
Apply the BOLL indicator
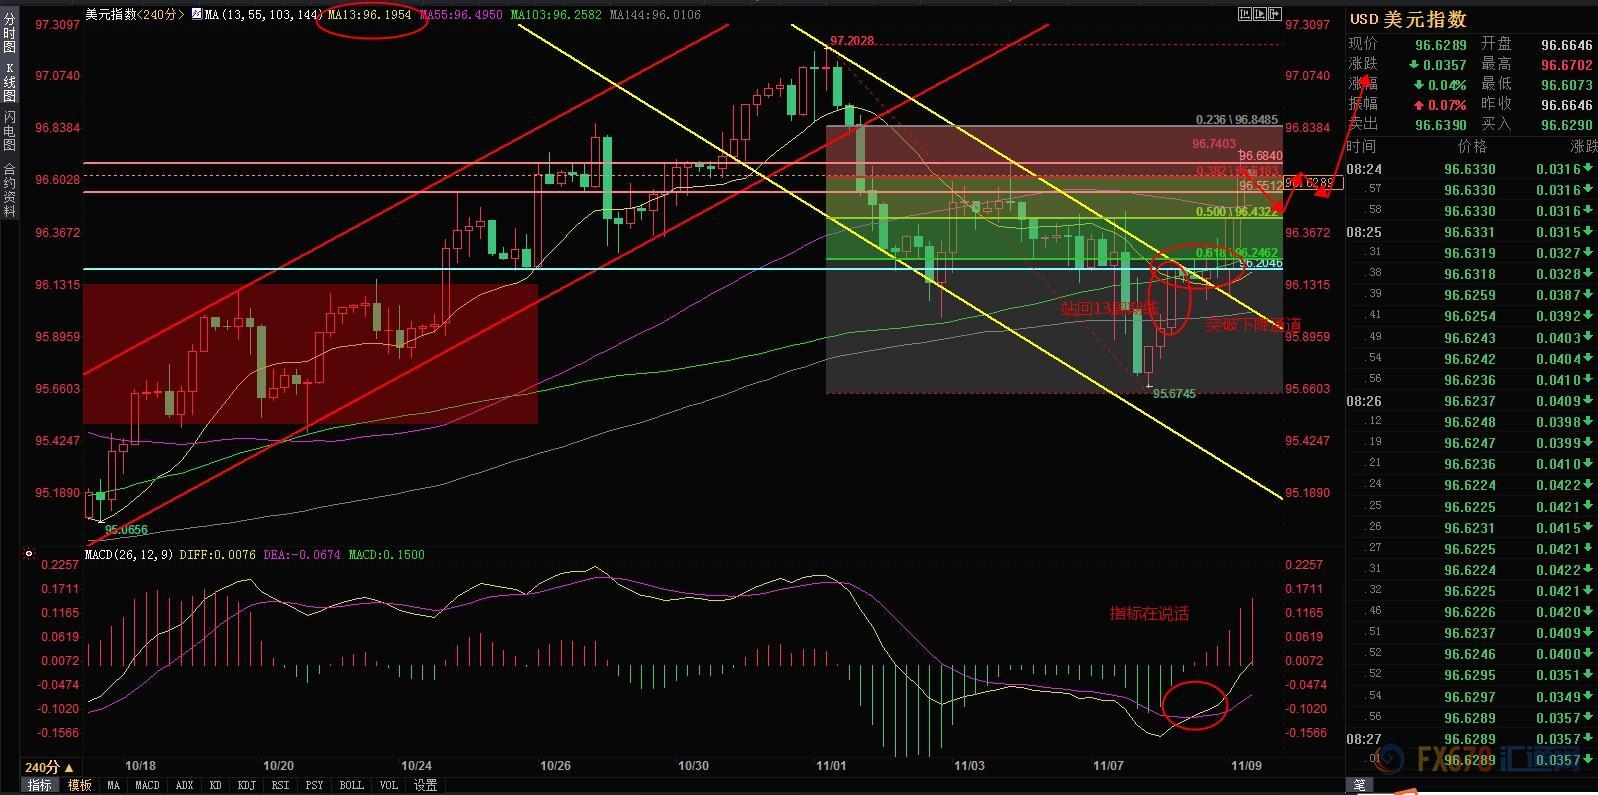[x=351, y=785]
